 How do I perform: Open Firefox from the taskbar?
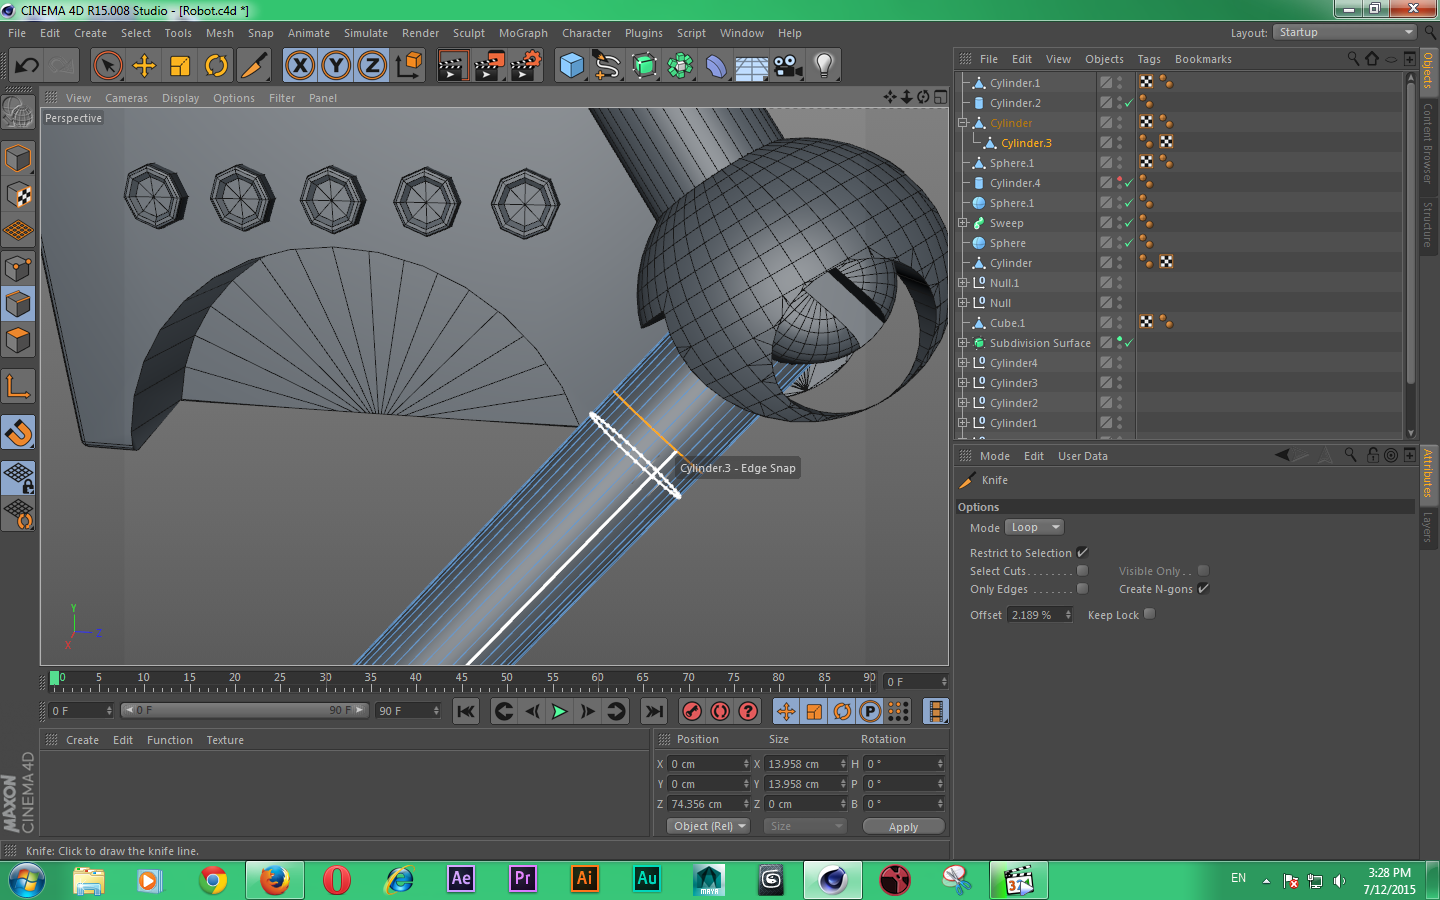274,880
